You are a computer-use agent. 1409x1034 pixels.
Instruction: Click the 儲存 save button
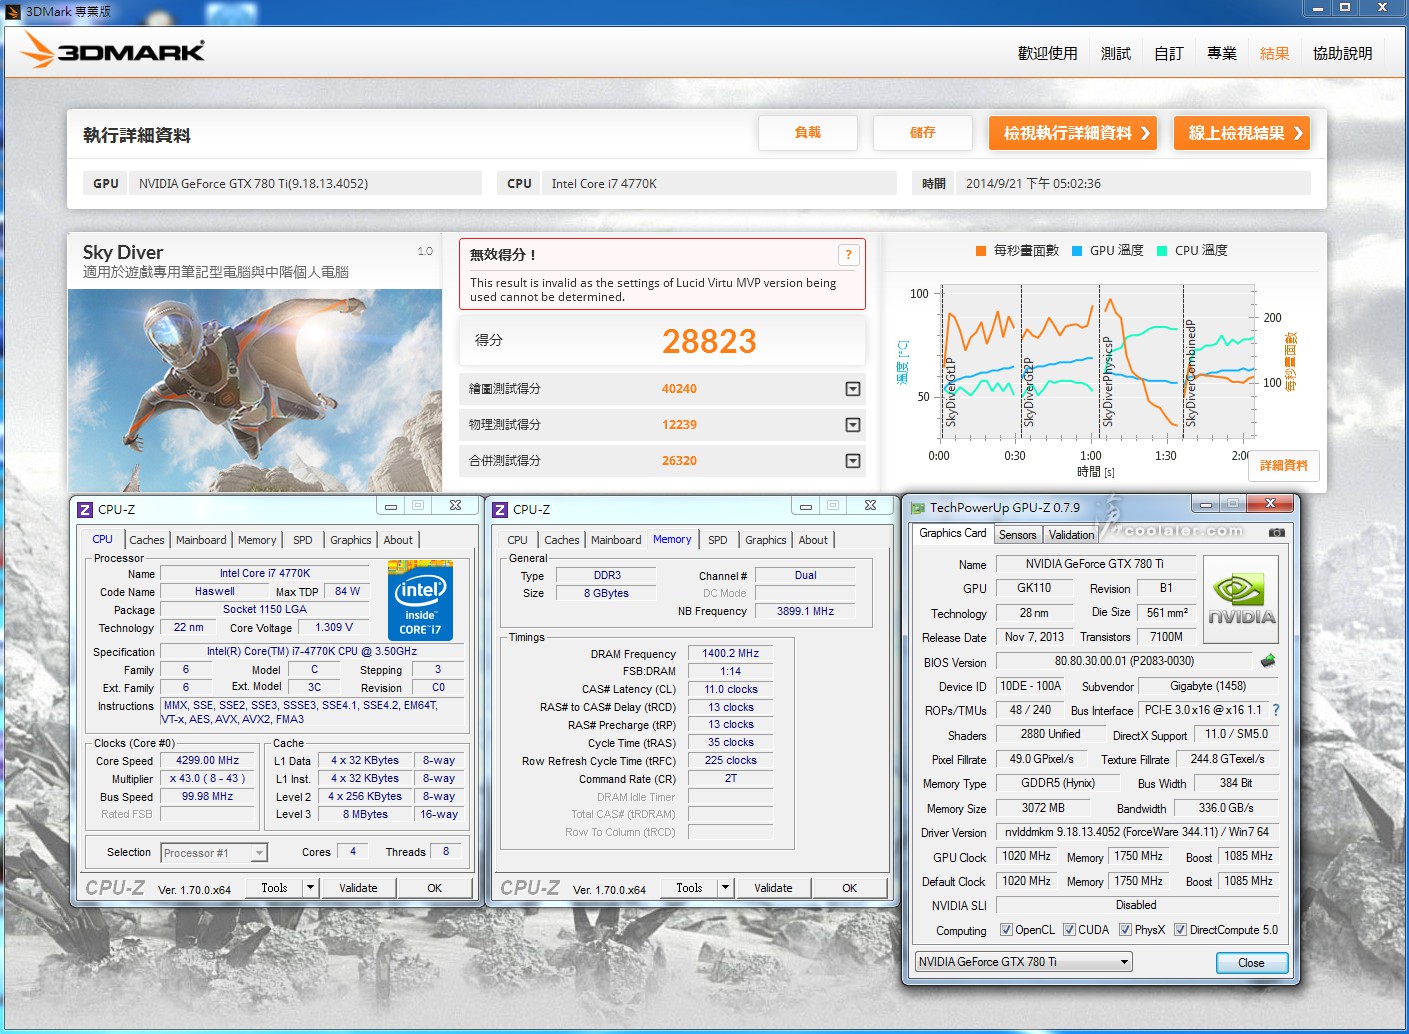922,133
